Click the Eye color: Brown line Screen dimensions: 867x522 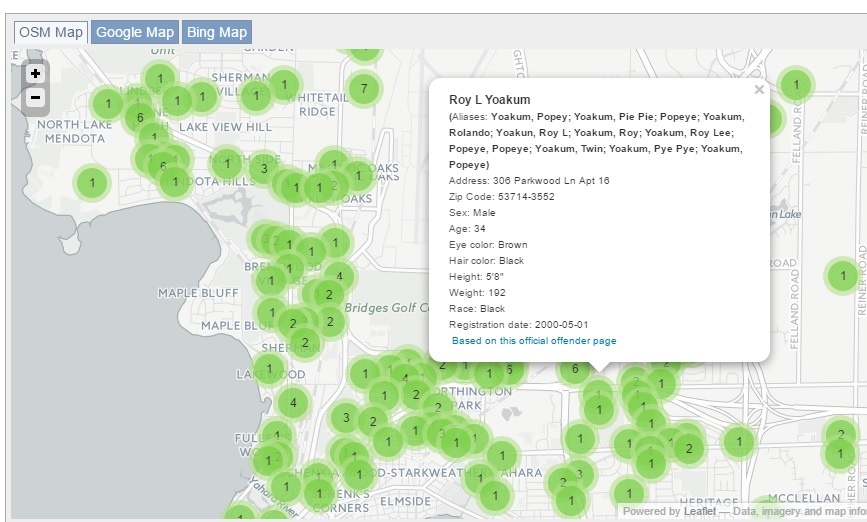pyautogui.click(x=488, y=245)
